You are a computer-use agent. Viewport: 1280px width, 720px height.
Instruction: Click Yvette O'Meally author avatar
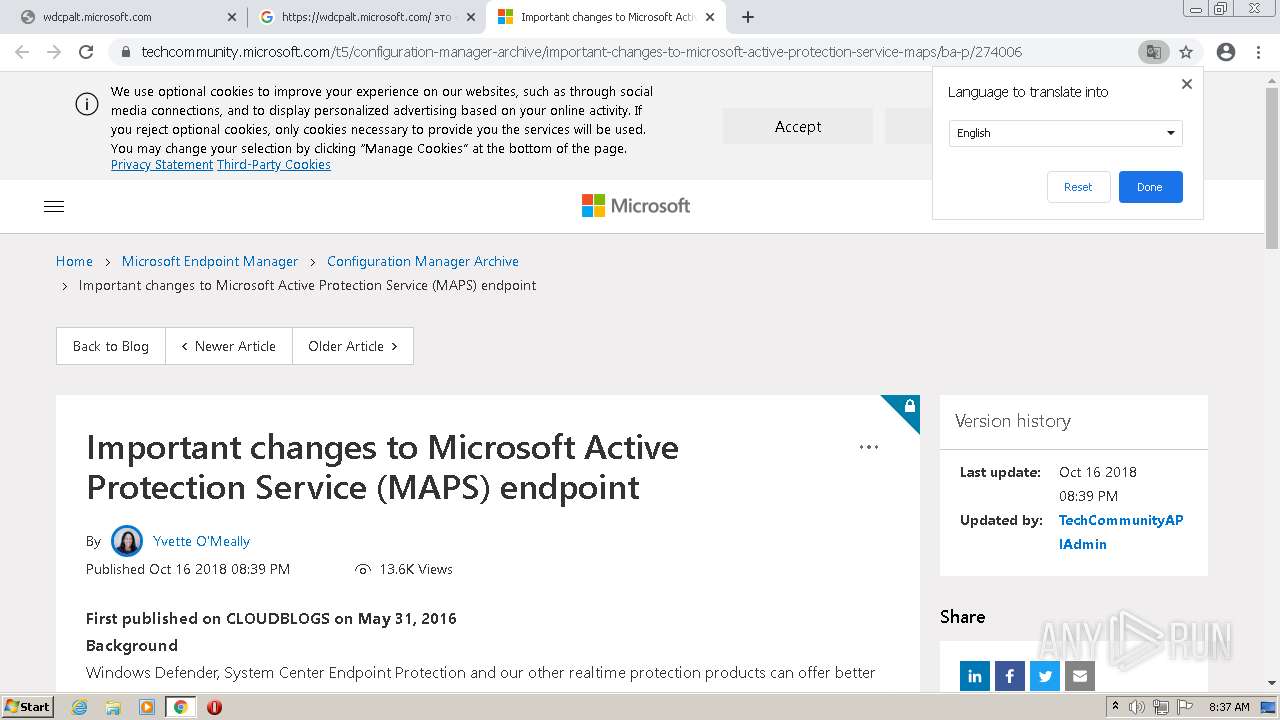(127, 541)
